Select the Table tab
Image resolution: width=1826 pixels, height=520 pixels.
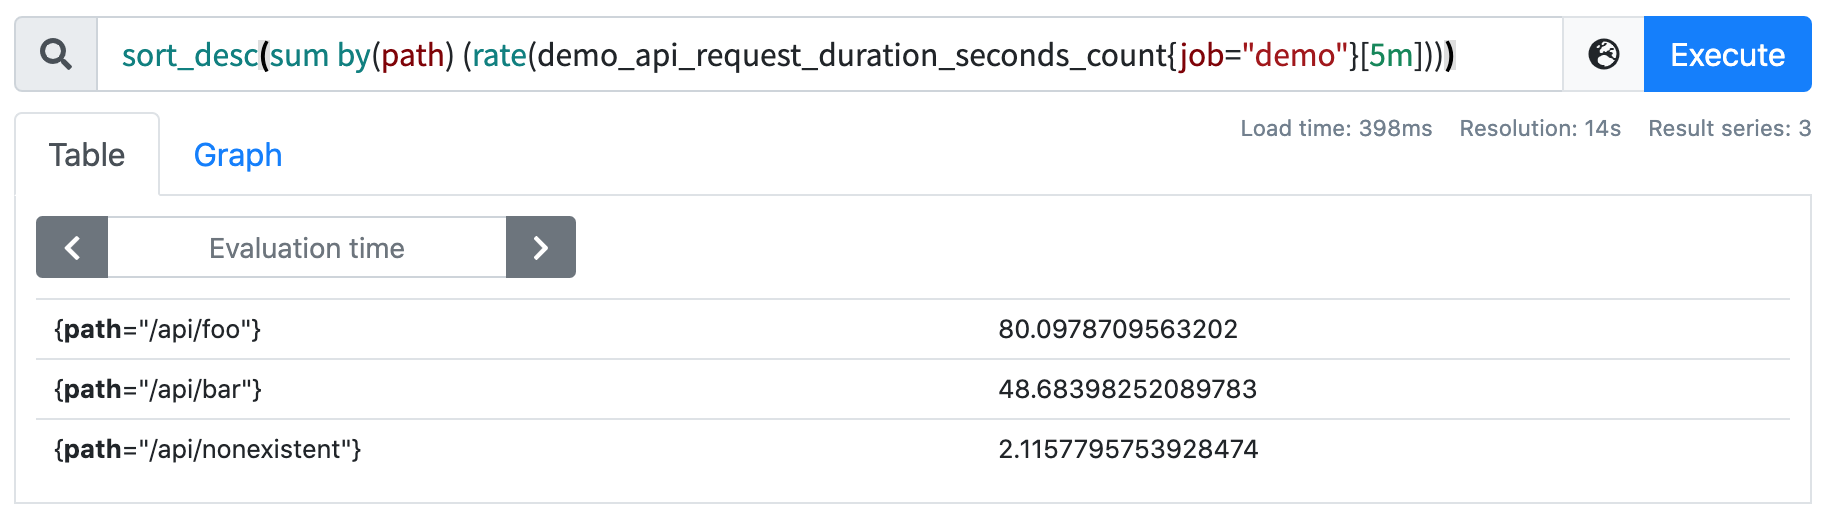(87, 155)
